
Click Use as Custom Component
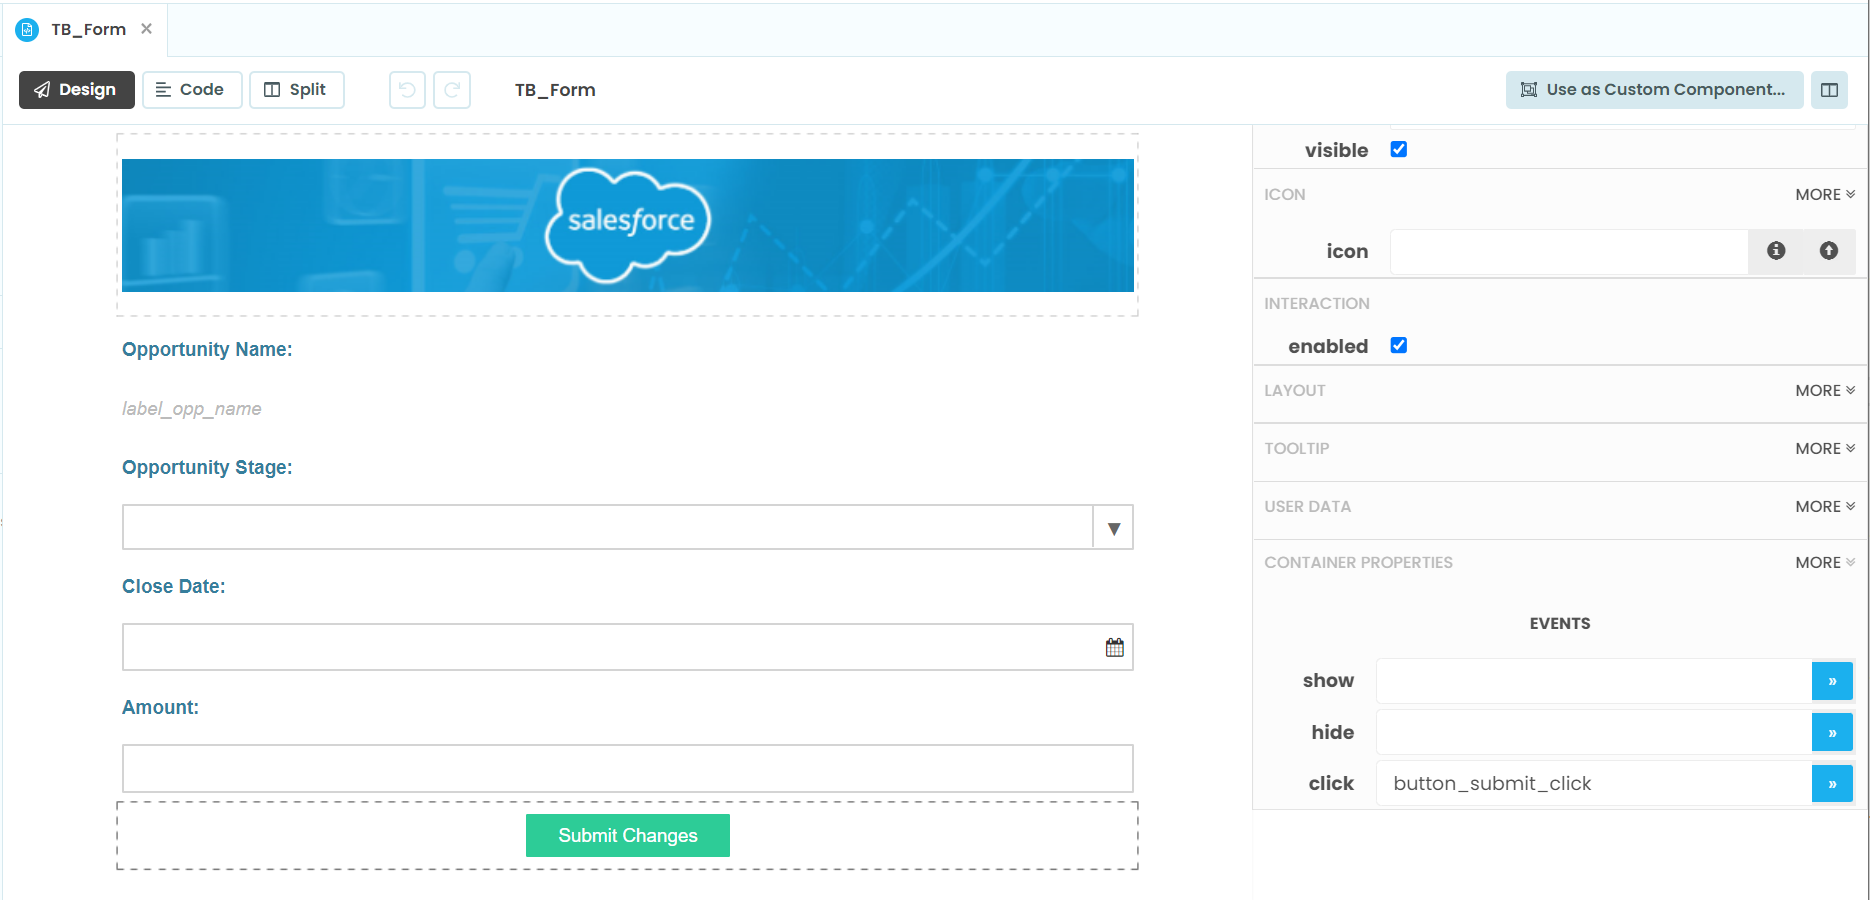point(1654,89)
